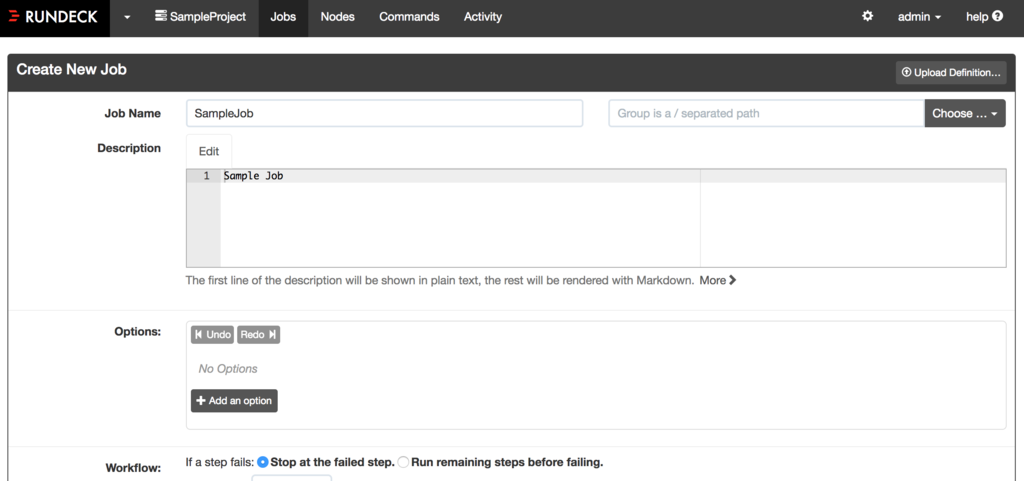Click line number 1 in editor gutter
This screenshot has height=481, width=1024.
[206, 176]
